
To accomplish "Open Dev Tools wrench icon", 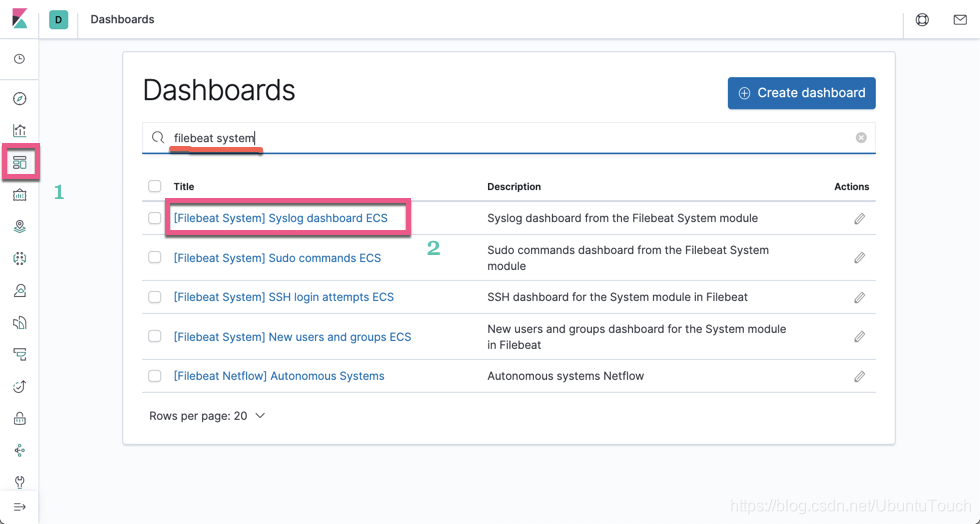I will coord(19,482).
